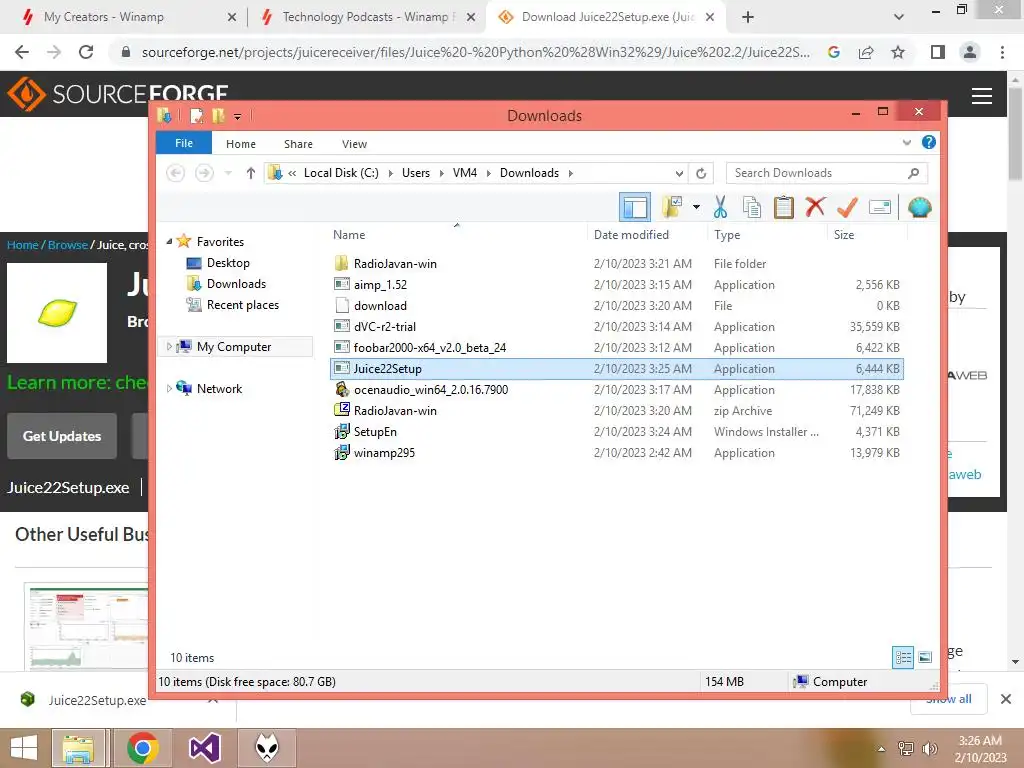Open the File tab in Explorer
The image size is (1024, 768).
pyautogui.click(x=184, y=143)
